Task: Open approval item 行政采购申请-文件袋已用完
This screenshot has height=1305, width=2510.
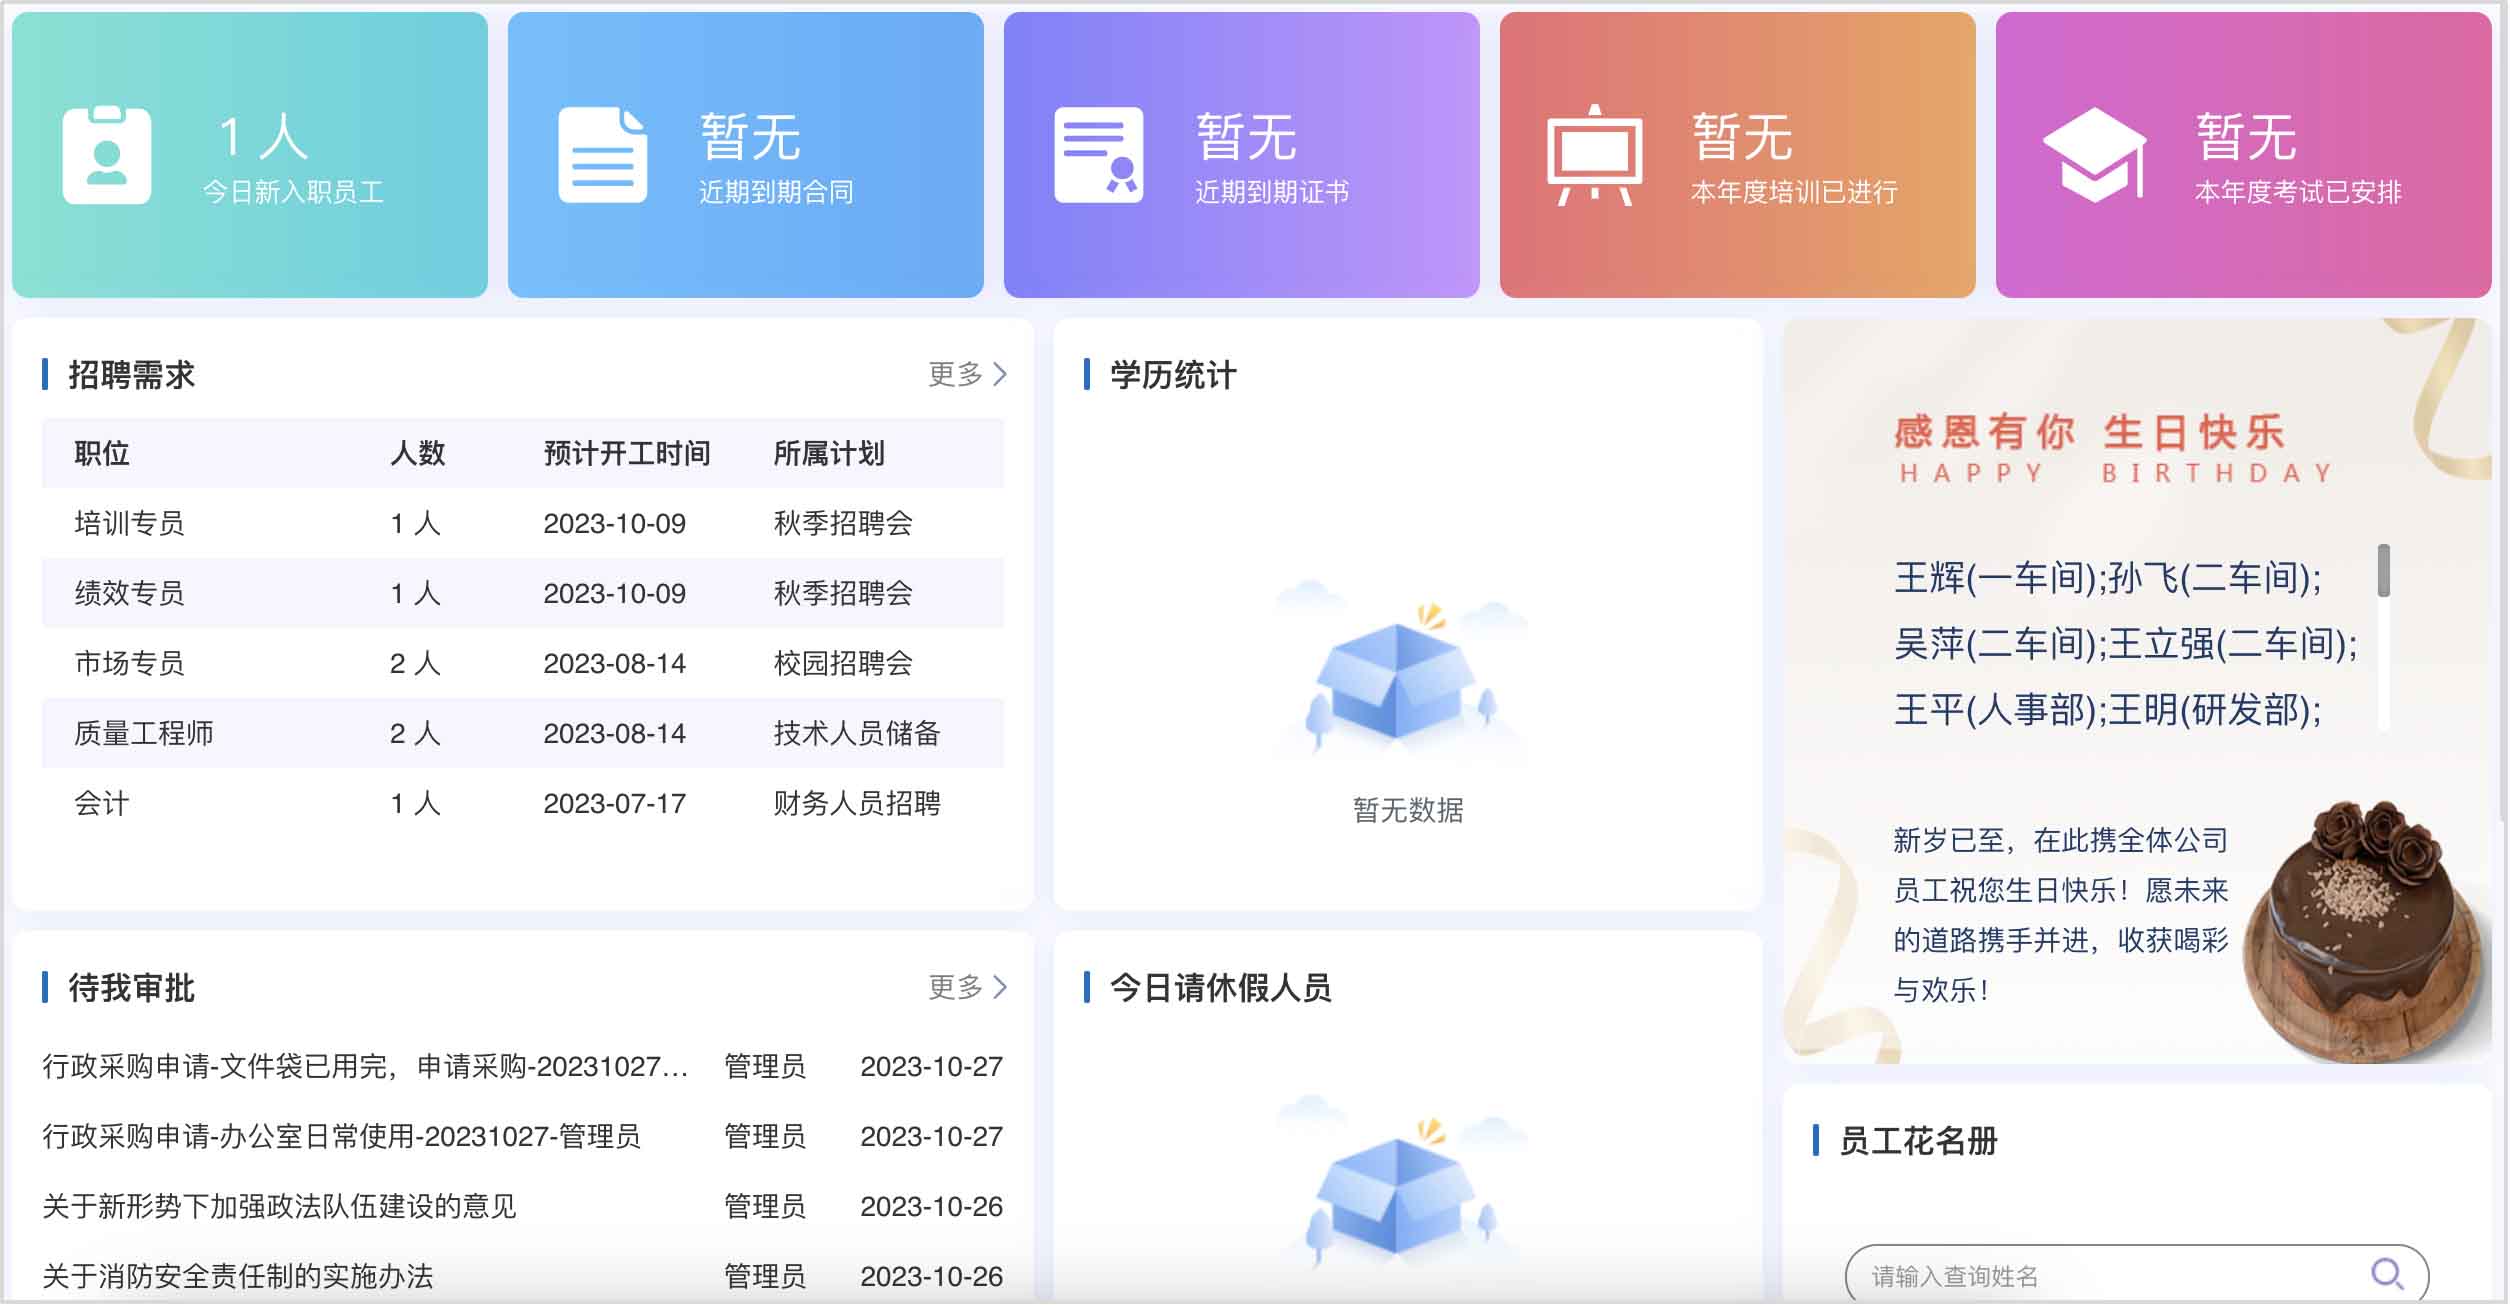Action: point(365,1066)
